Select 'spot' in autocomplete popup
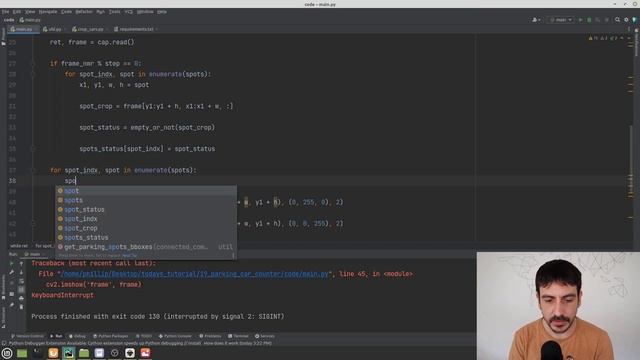 coord(146,191)
